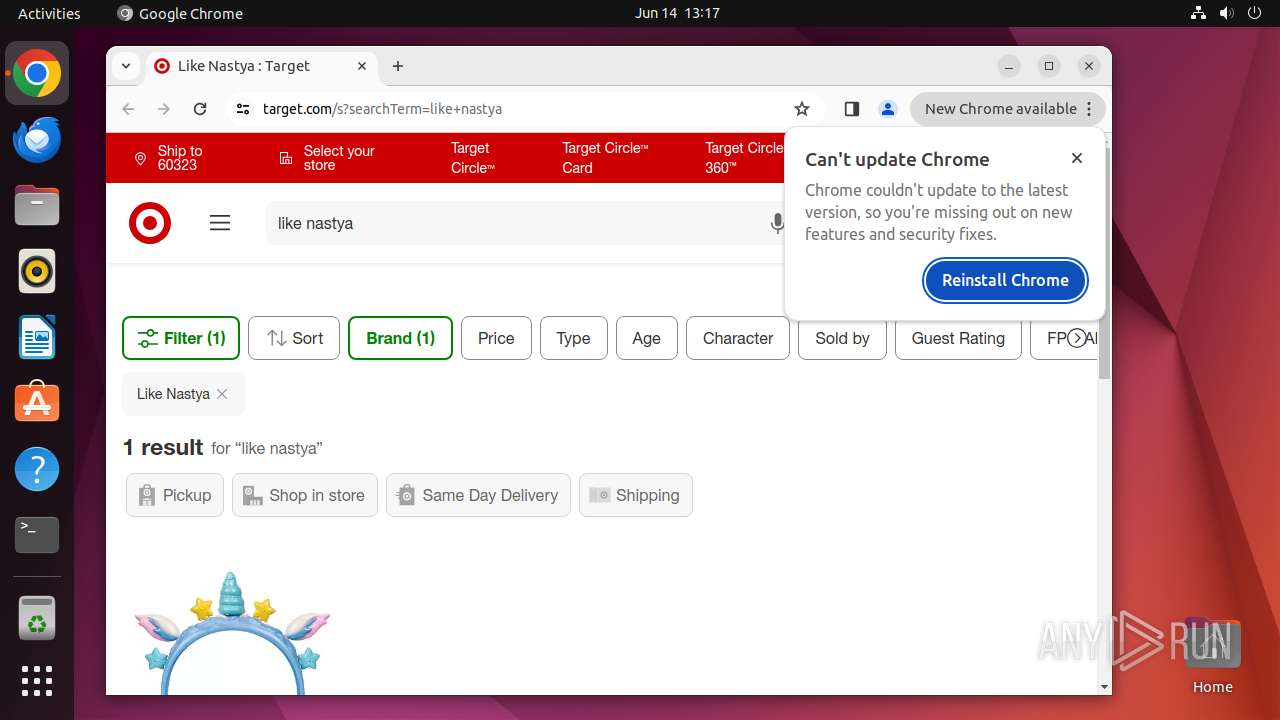Open Ubuntu Software from the dock
The image size is (1280, 720).
click(37, 403)
